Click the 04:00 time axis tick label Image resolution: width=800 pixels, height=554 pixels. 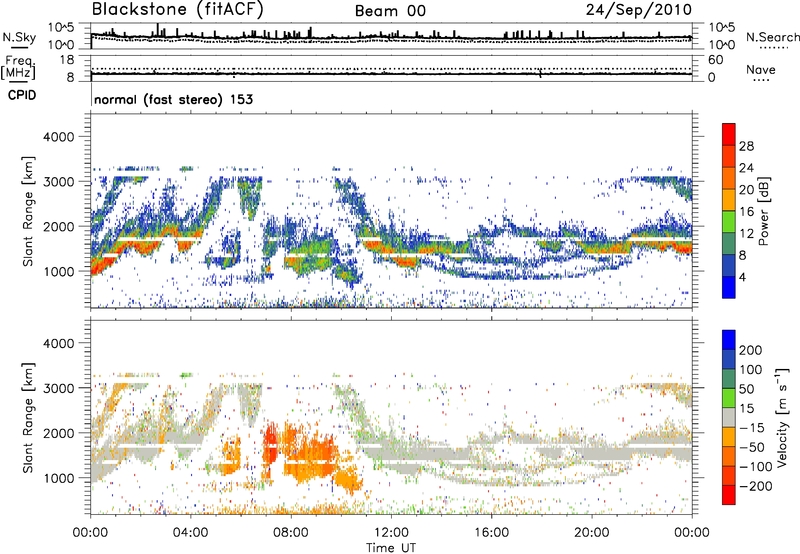191,533
